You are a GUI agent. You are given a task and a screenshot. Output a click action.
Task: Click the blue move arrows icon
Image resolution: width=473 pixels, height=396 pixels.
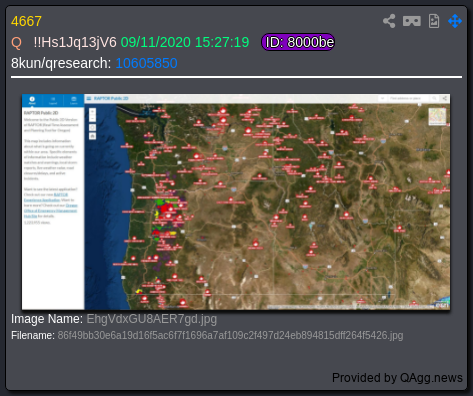tap(455, 21)
